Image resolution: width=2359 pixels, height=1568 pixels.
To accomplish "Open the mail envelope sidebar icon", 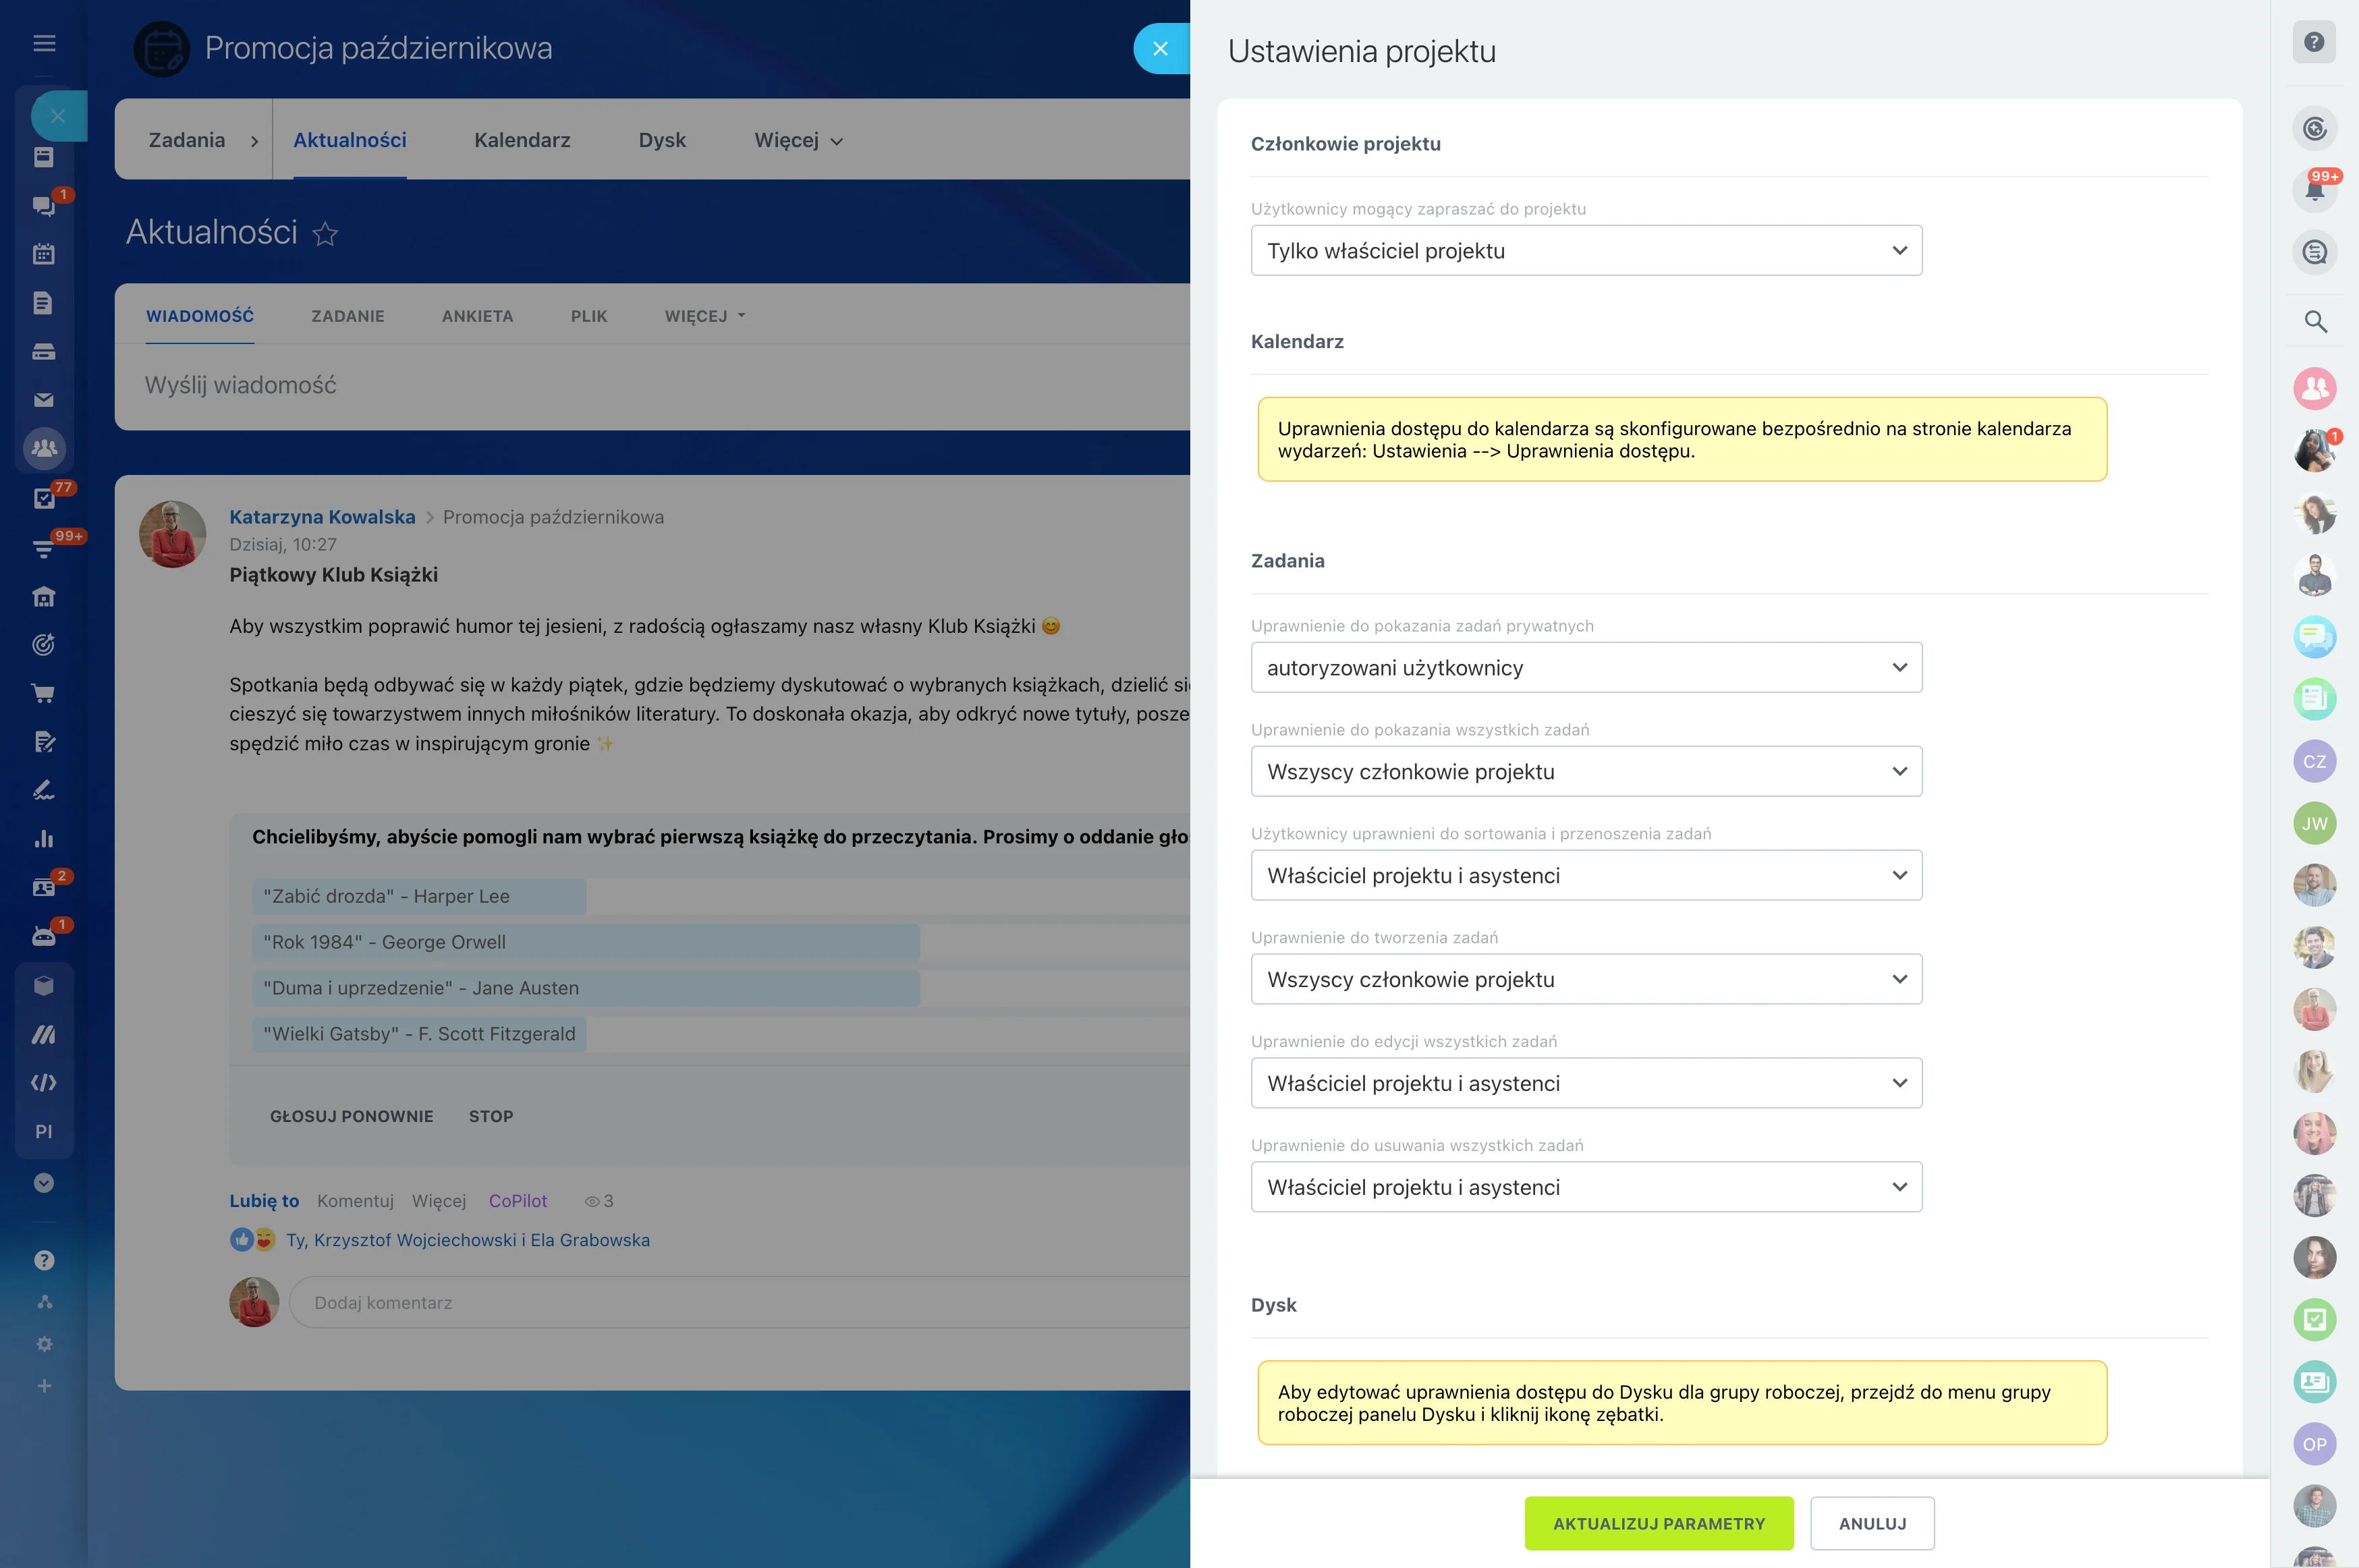I will pos(43,400).
